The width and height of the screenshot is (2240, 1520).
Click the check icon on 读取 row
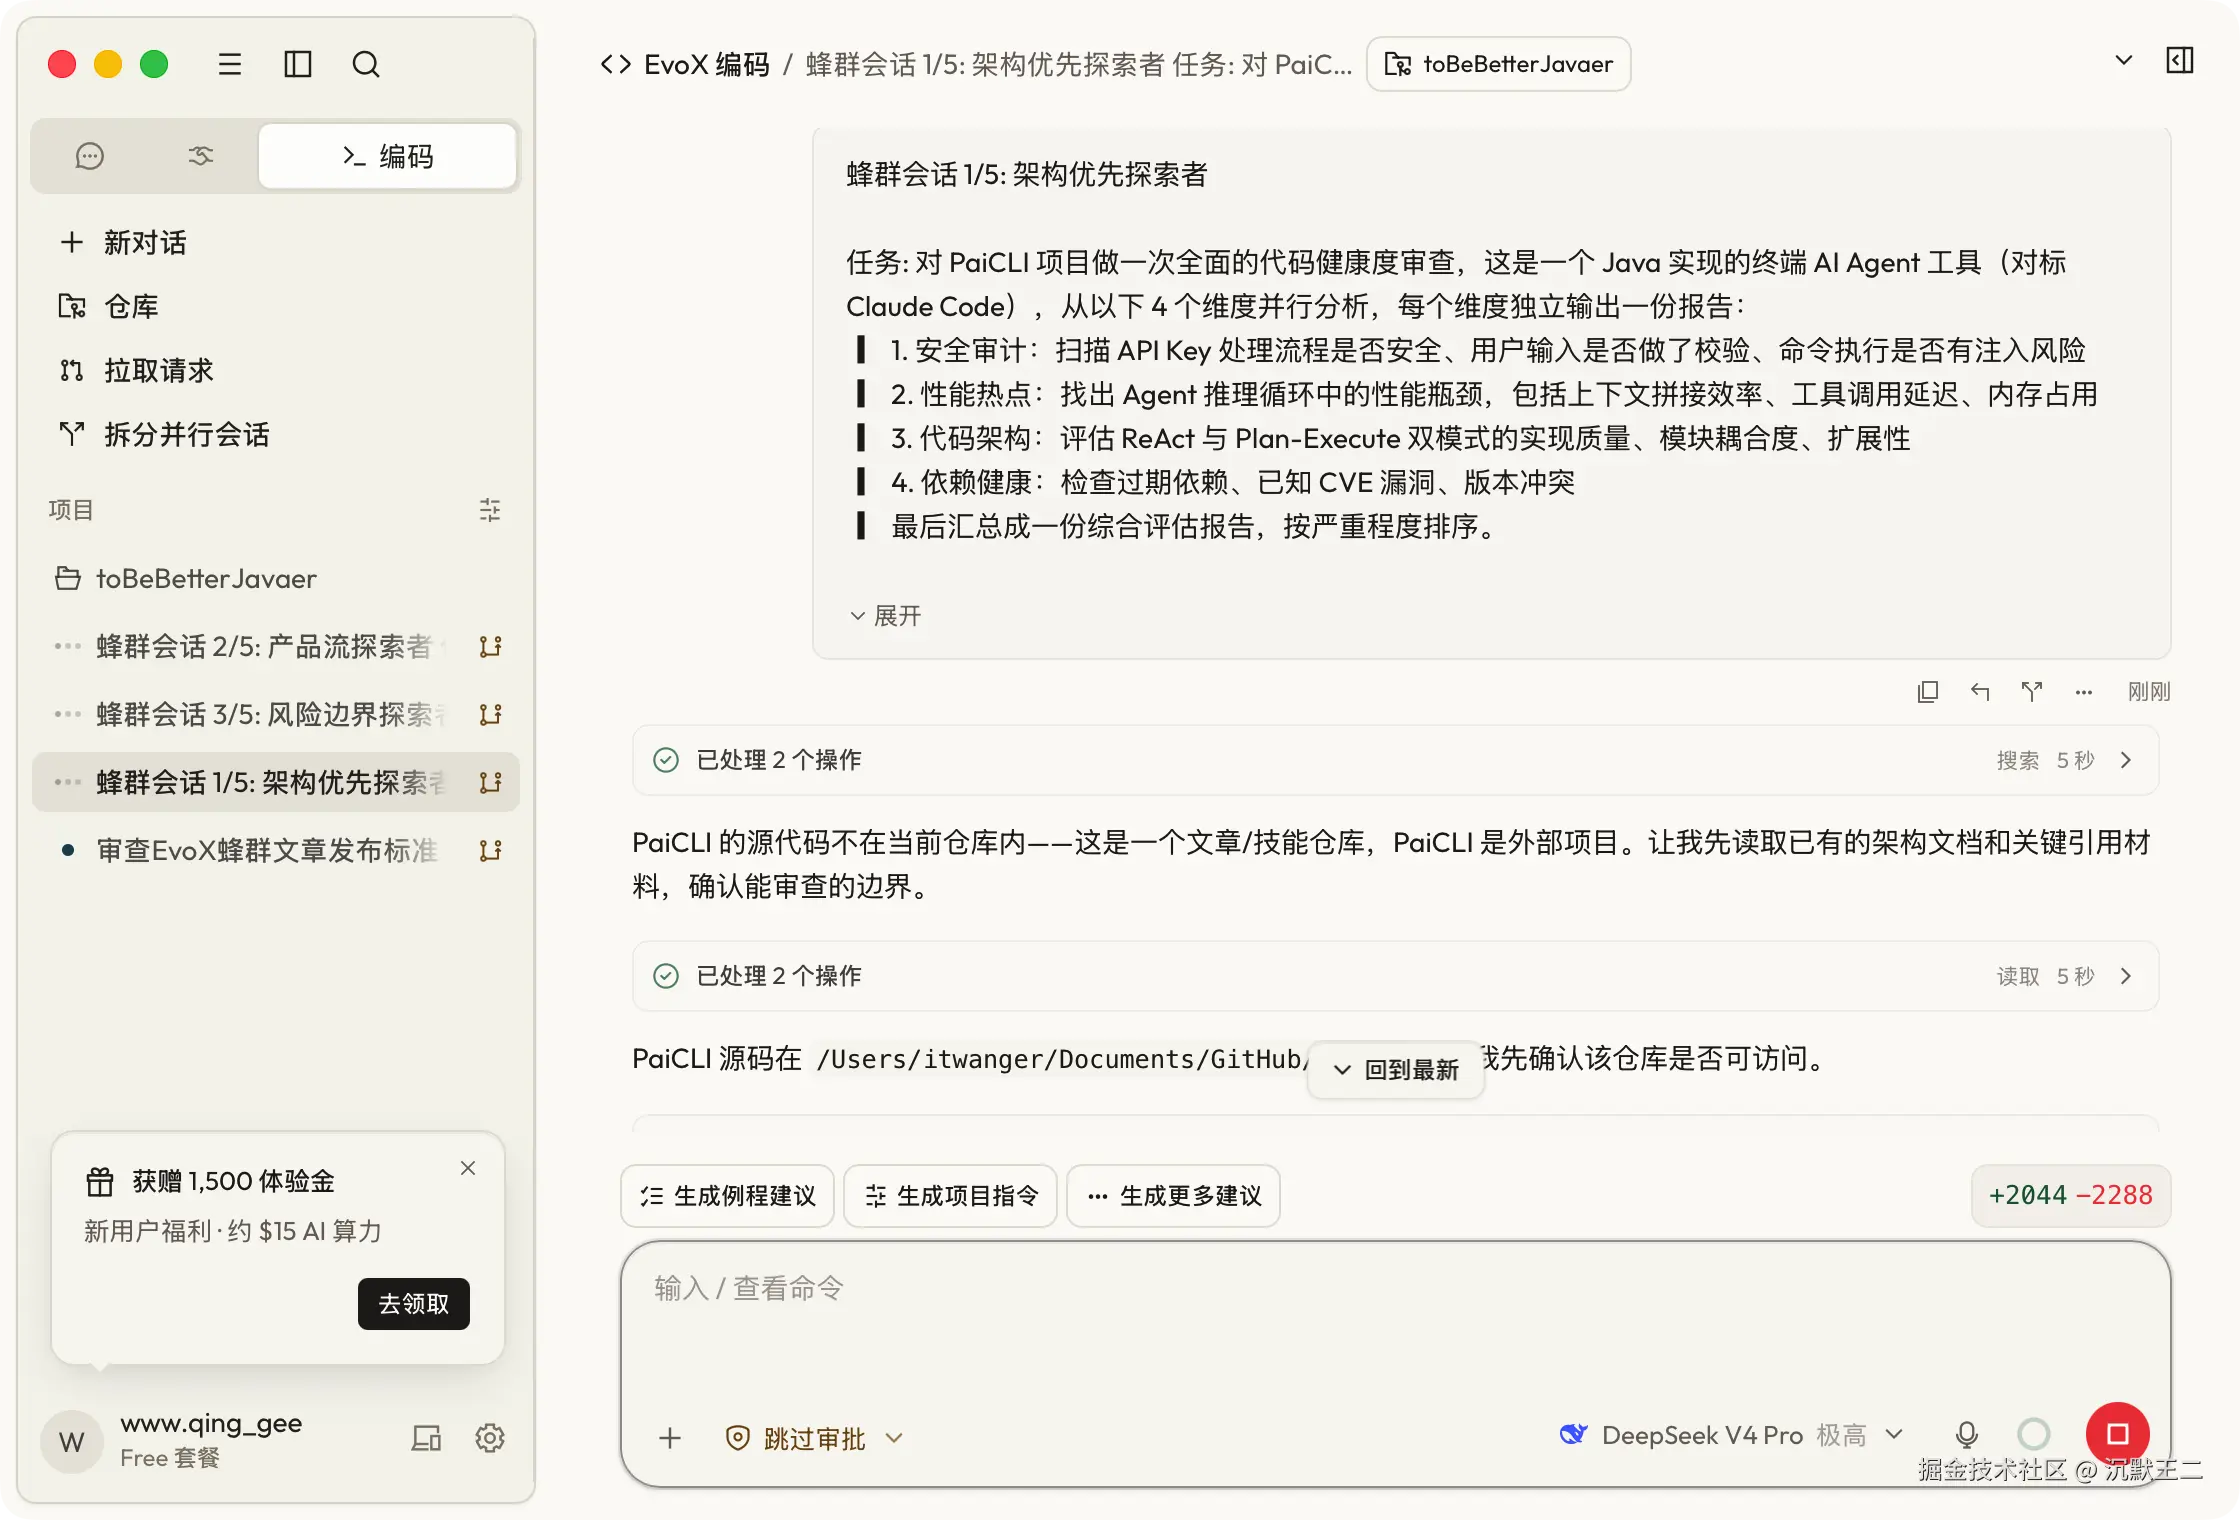[x=666, y=976]
